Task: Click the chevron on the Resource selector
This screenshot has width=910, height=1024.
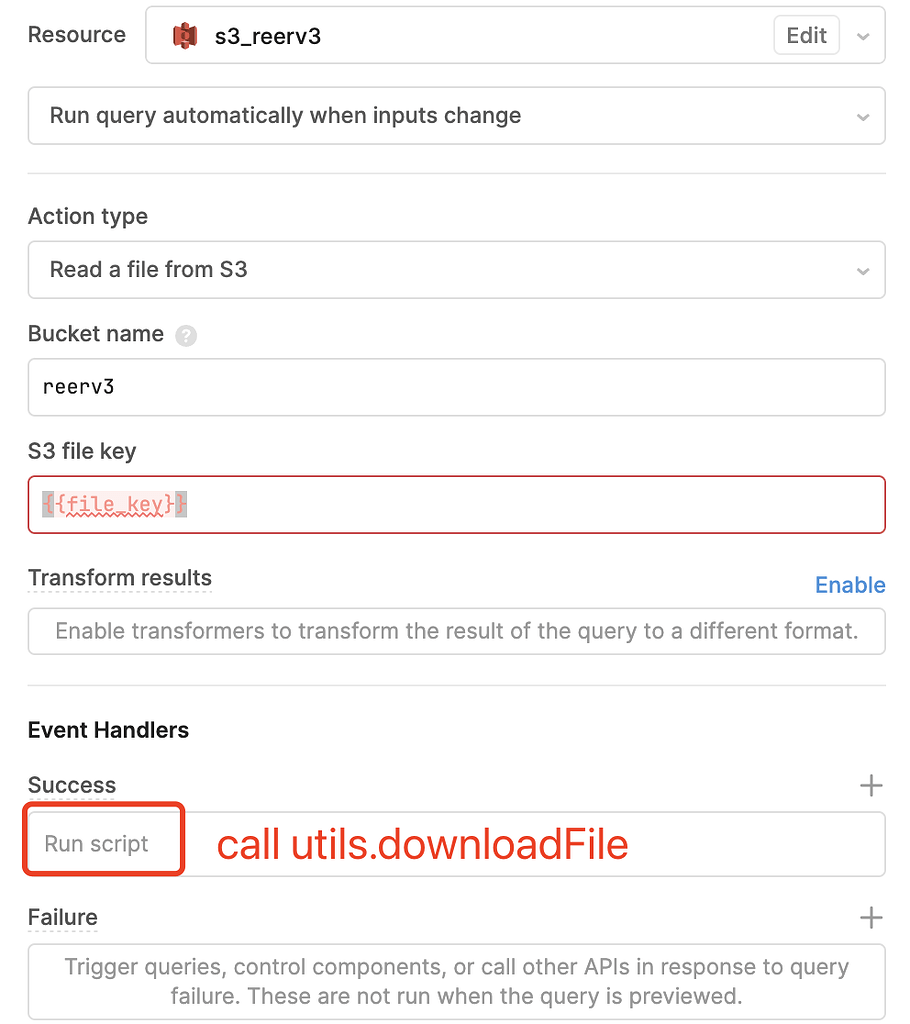Action: tap(862, 35)
